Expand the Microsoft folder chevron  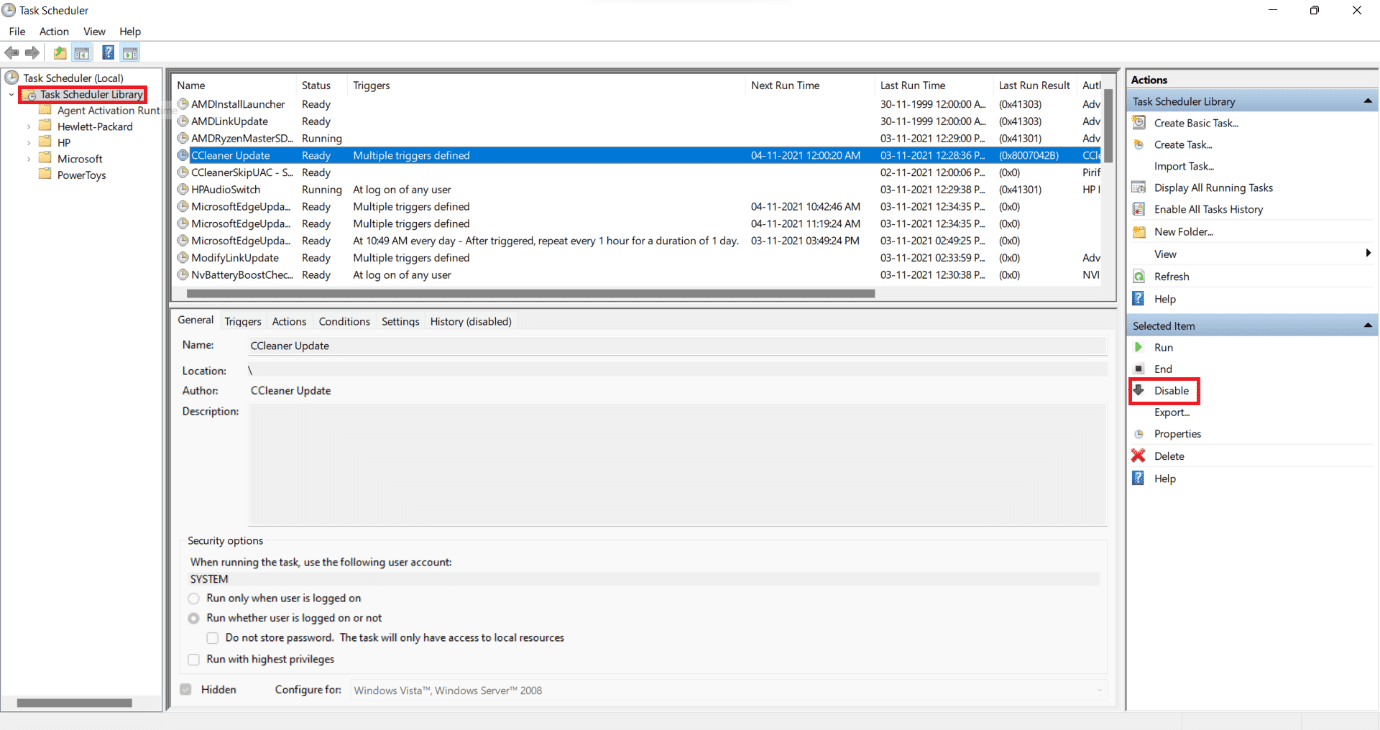coord(28,159)
